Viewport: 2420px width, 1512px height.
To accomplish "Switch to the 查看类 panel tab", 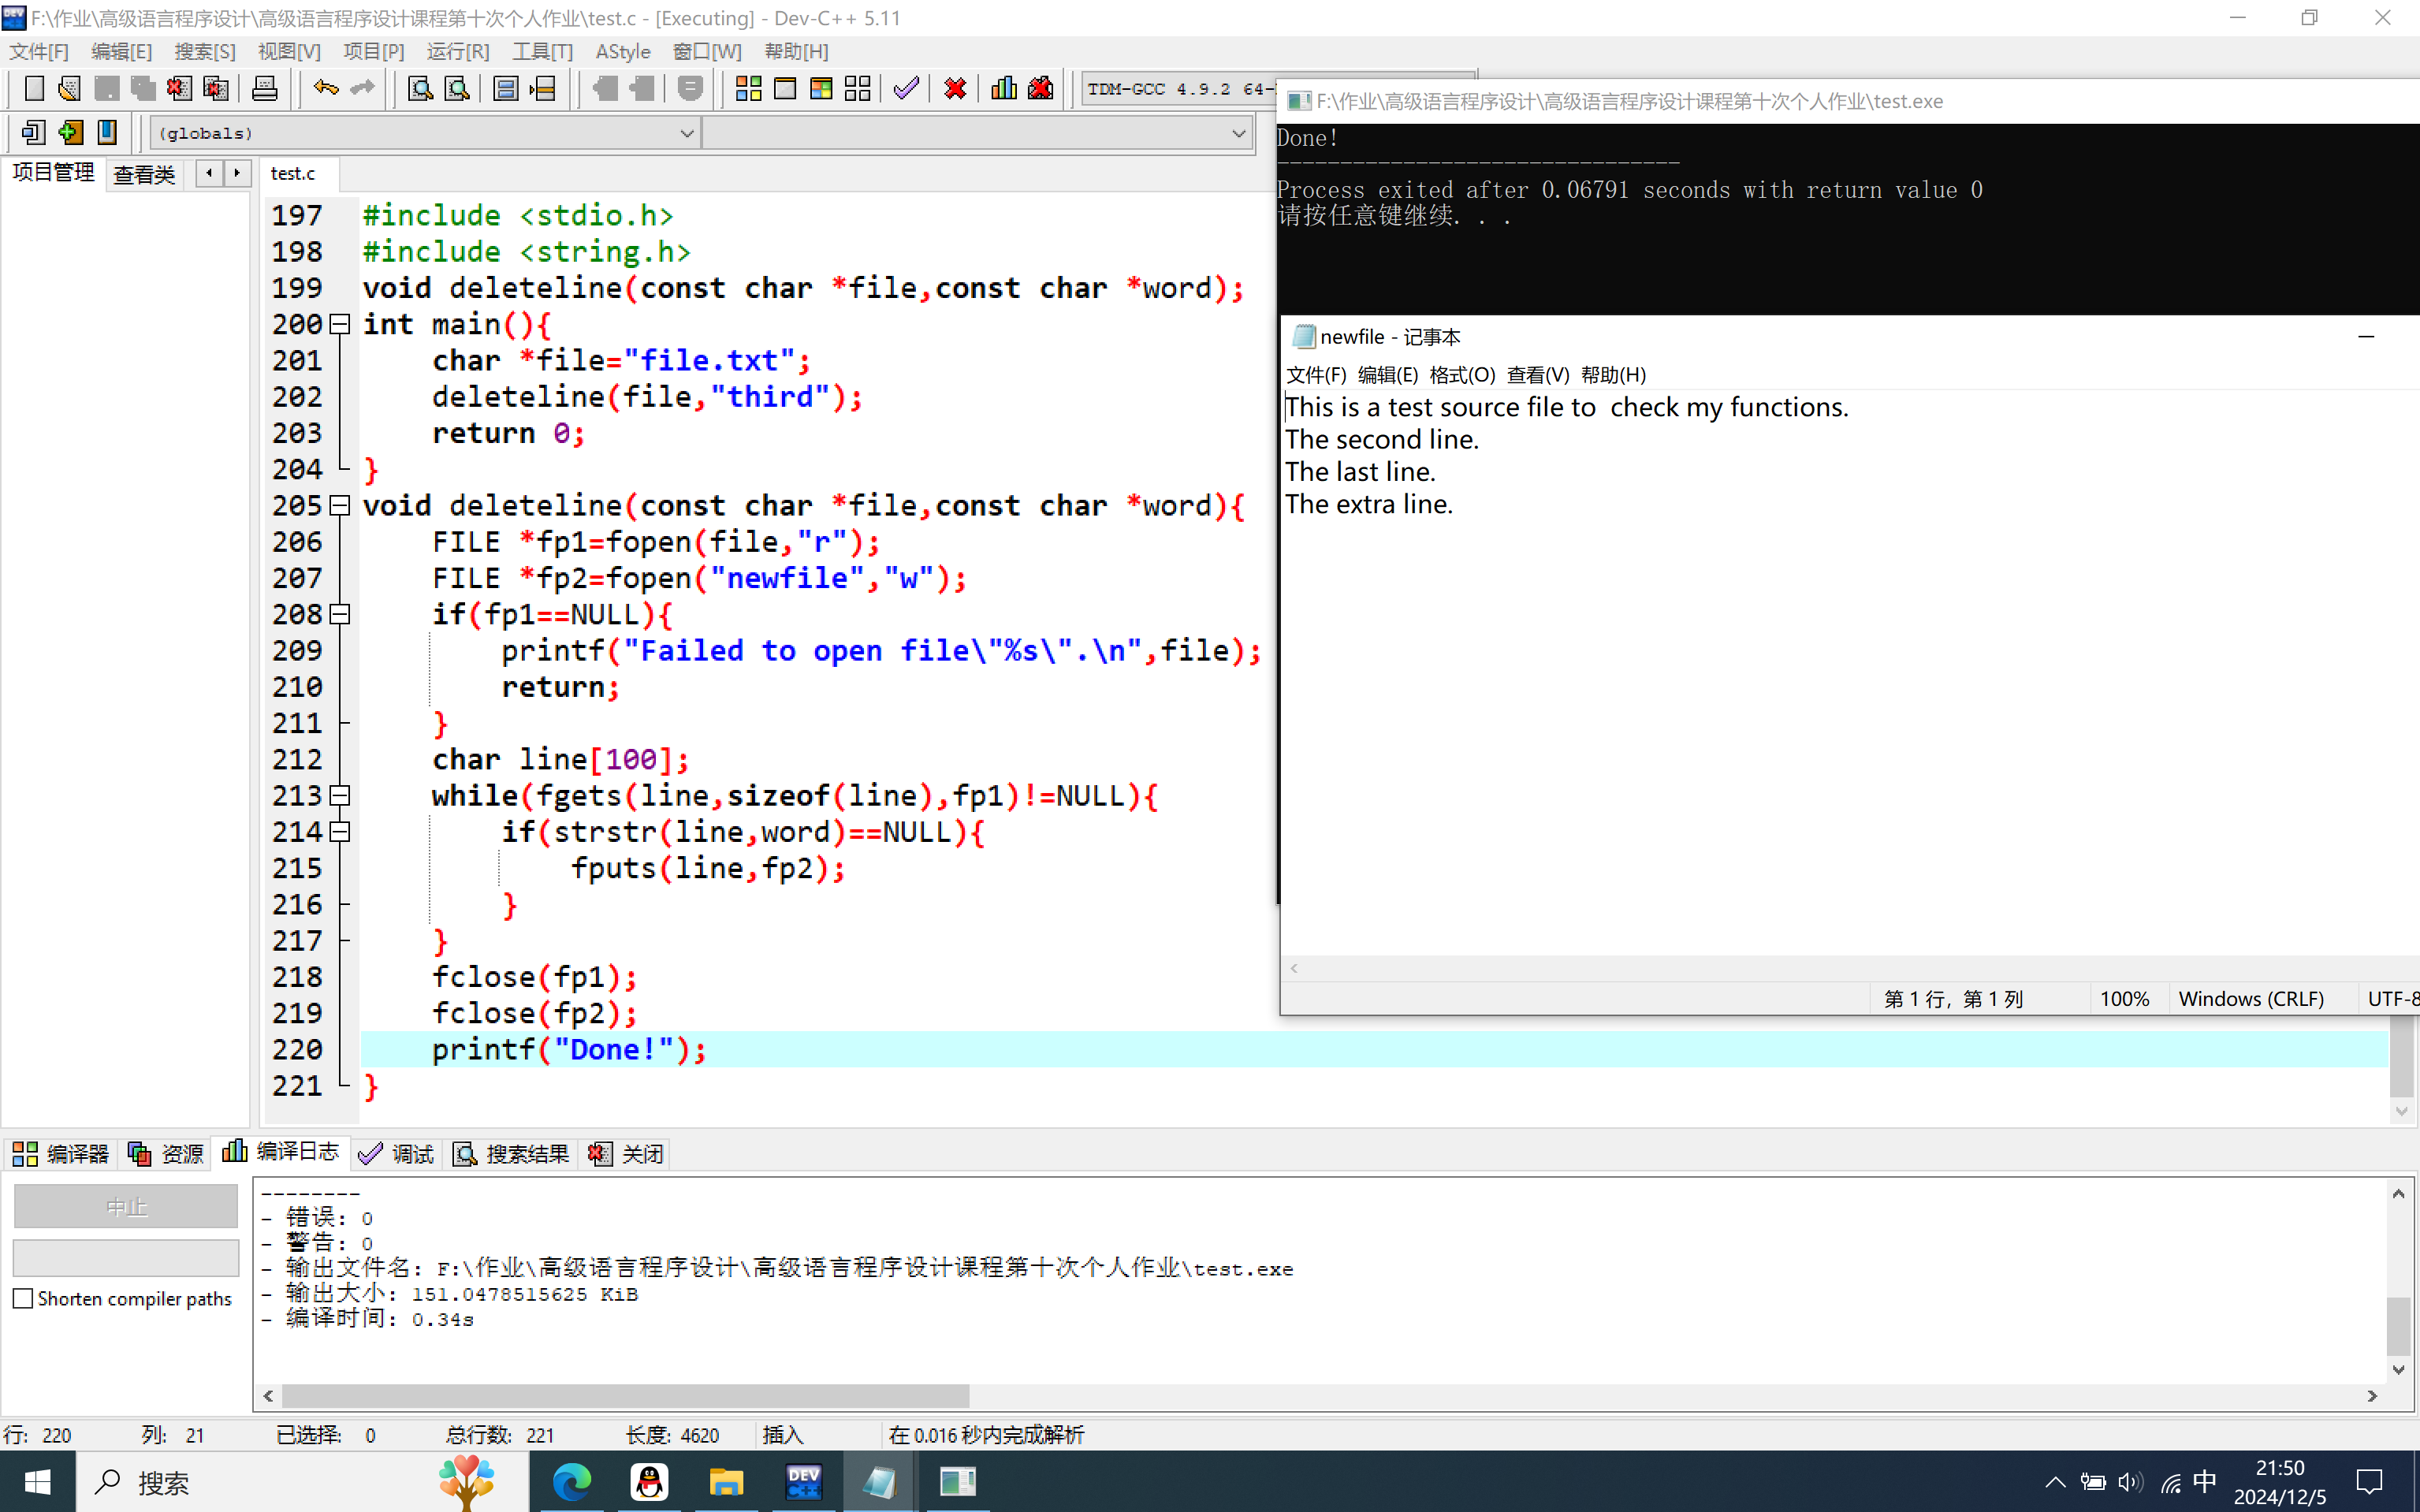I will point(144,174).
